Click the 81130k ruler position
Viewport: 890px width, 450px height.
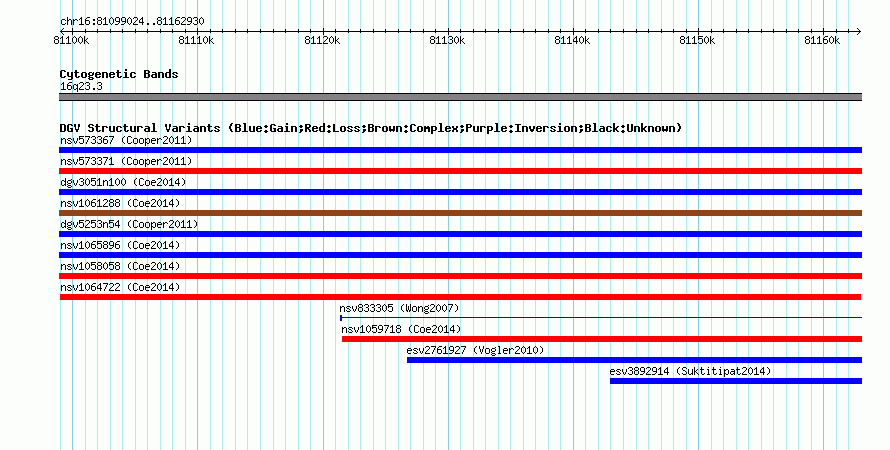pyautogui.click(x=447, y=40)
